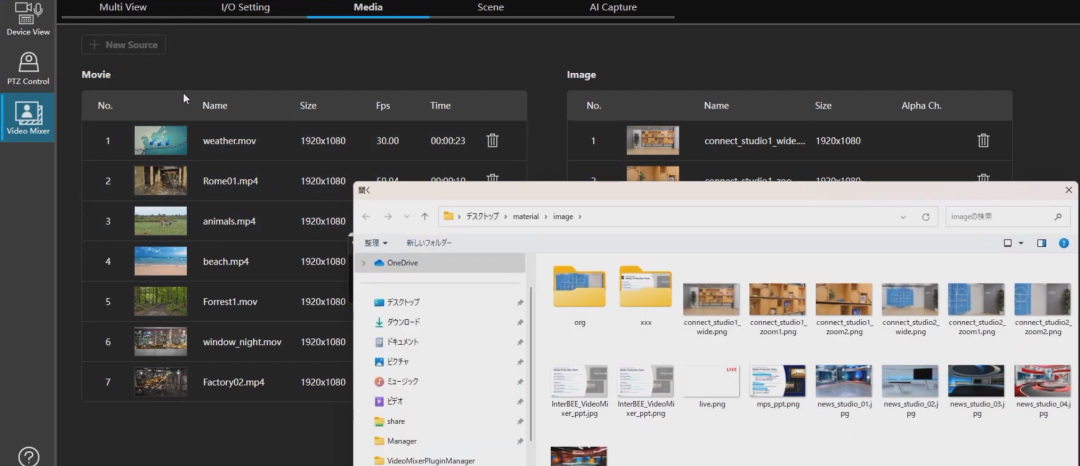Refresh the file dialog folder view

926,216
